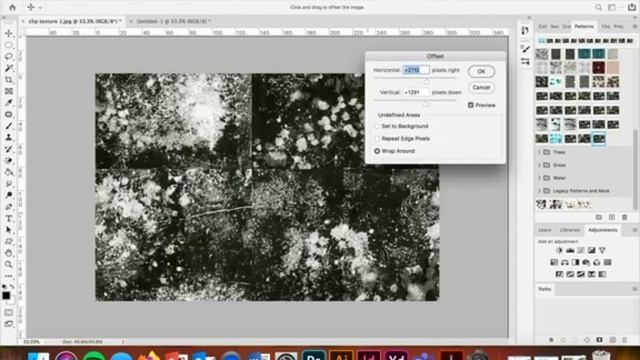Open the Search icon in top bar

coord(598,7)
